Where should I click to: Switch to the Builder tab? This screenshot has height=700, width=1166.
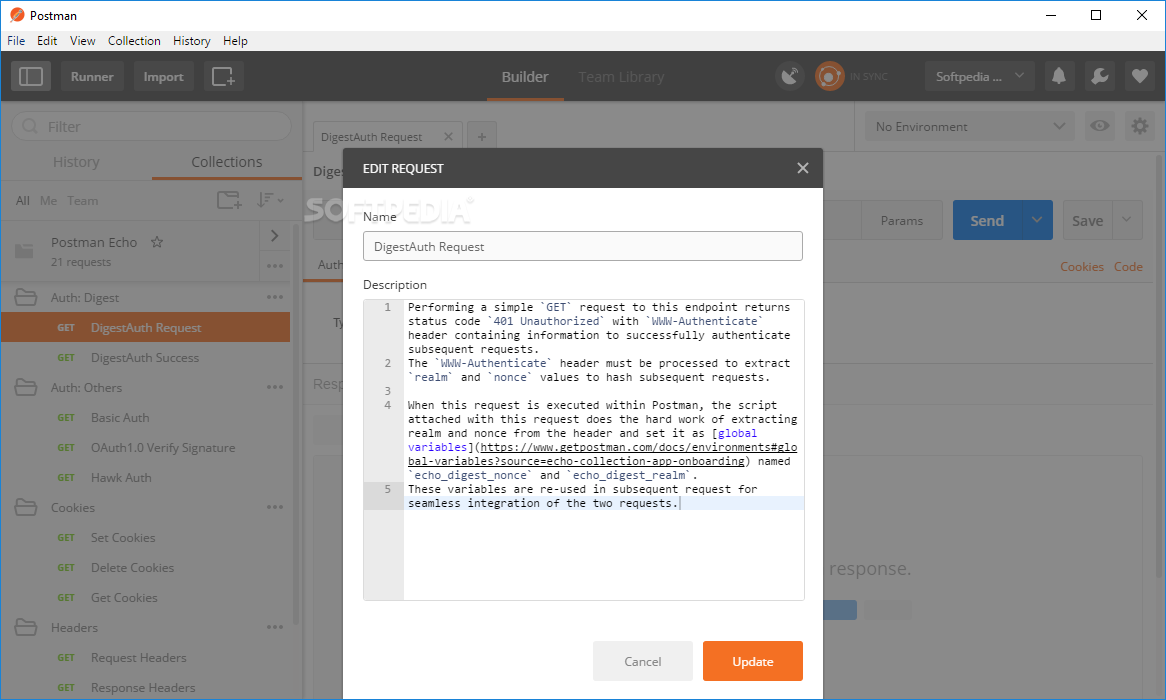coord(525,77)
